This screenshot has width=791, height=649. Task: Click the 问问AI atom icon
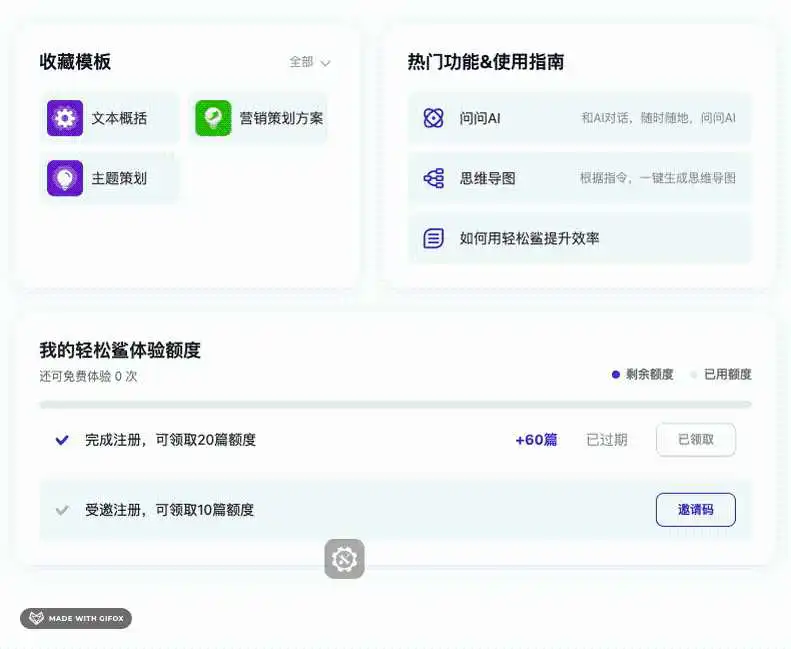433,118
